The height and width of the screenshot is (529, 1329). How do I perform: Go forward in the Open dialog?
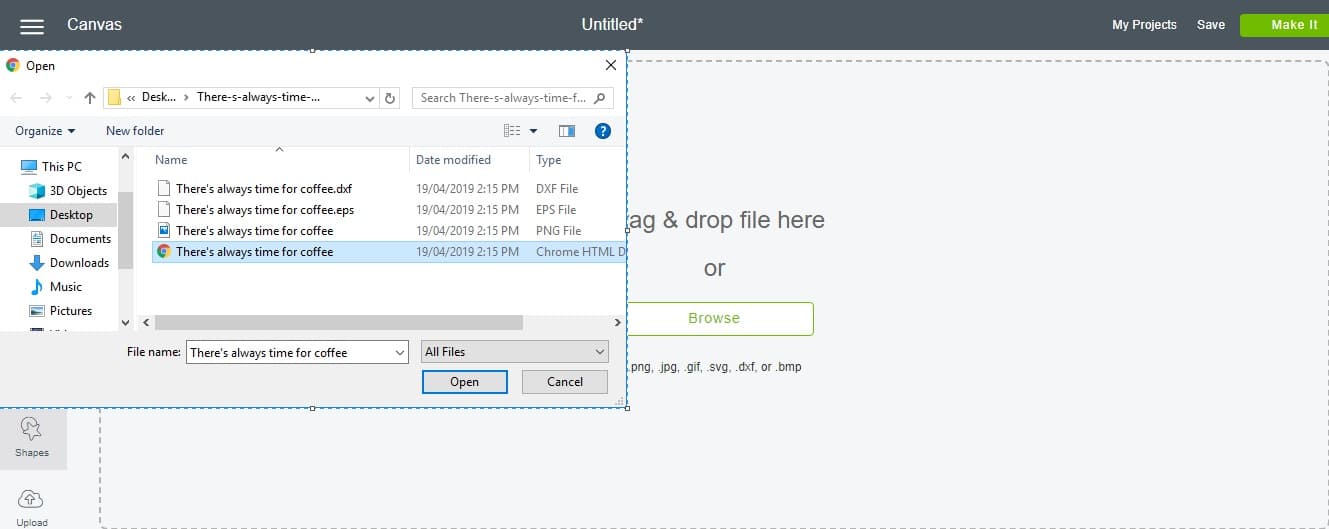45,98
